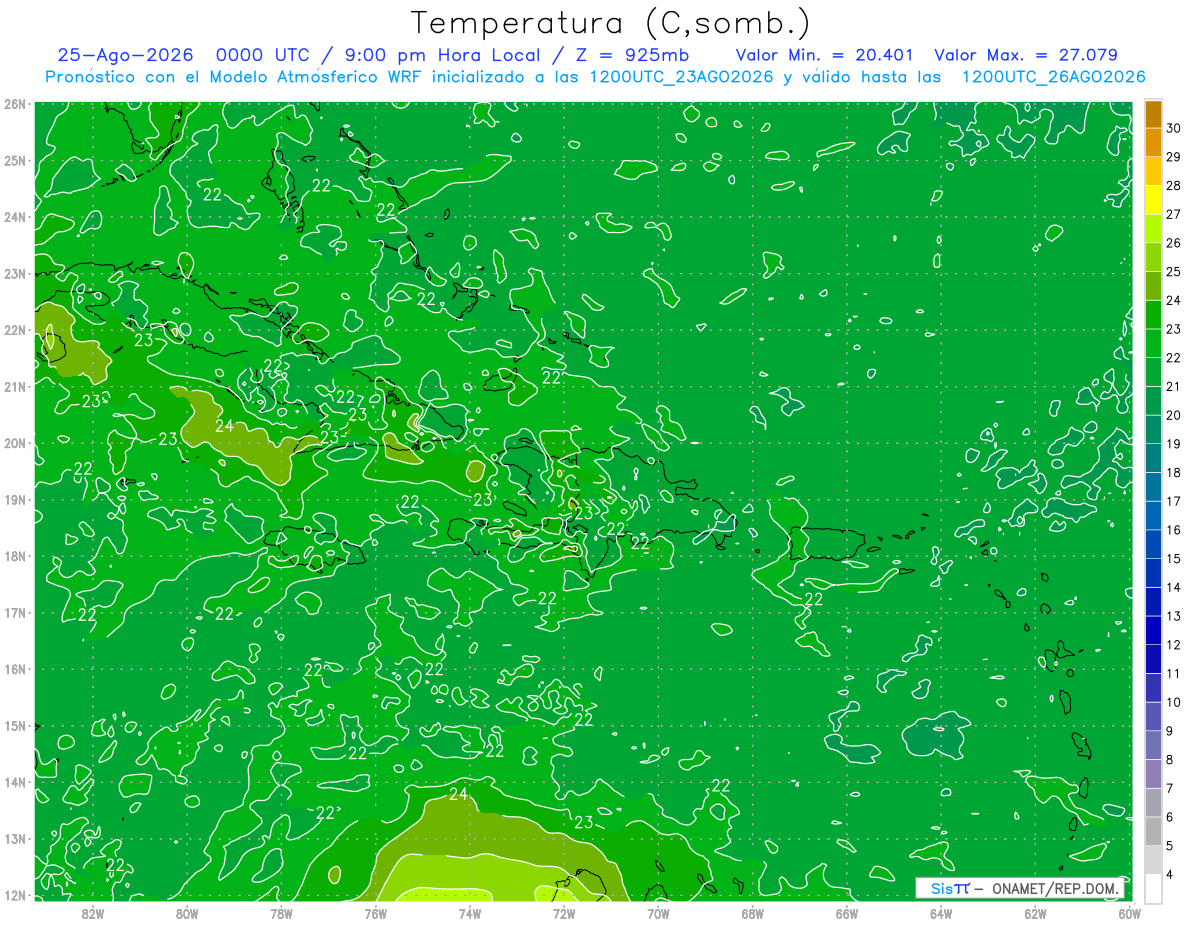Click the "30" label on the color scale
The height and width of the screenshot is (927, 1200).
click(1173, 128)
